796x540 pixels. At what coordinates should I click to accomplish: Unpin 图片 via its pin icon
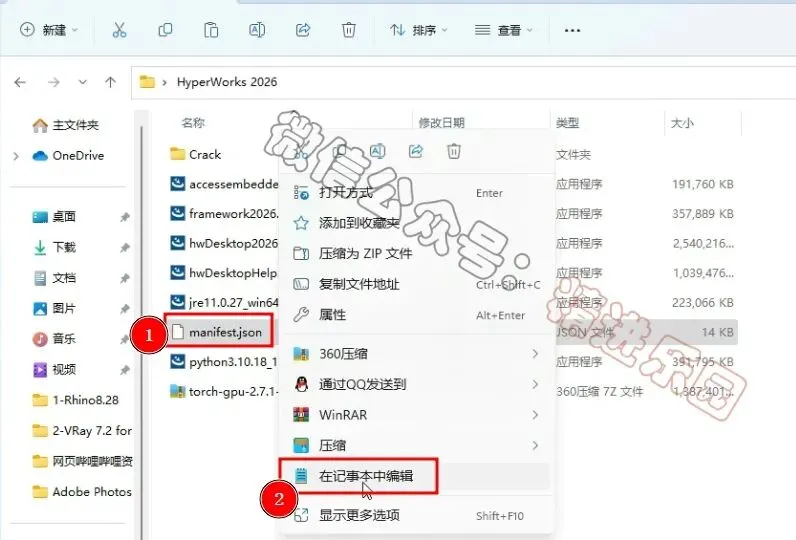point(124,309)
